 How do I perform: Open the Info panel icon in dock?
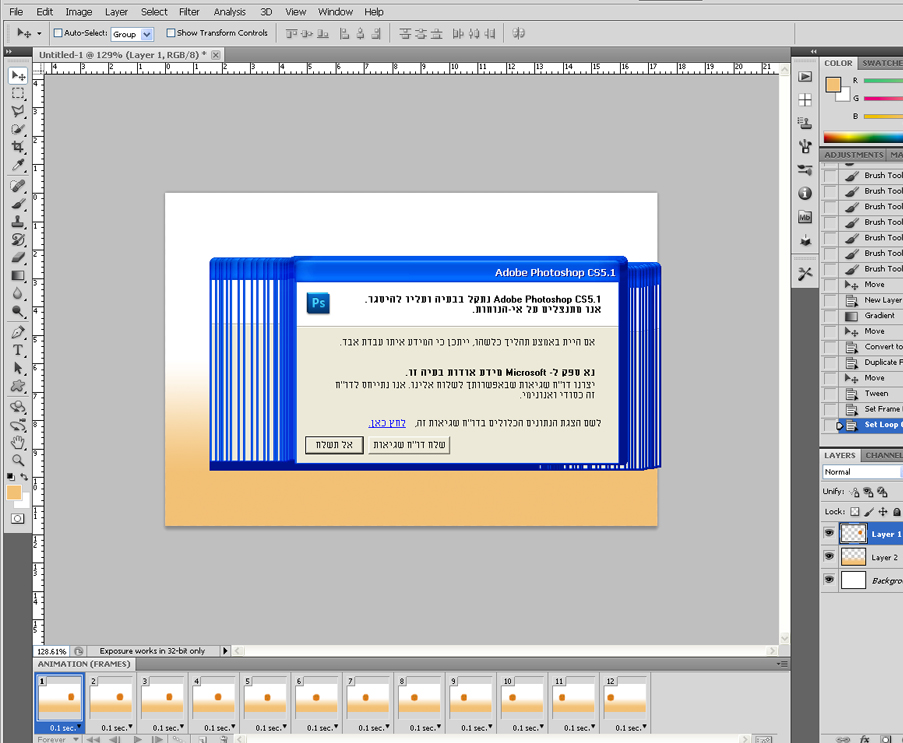pos(805,194)
